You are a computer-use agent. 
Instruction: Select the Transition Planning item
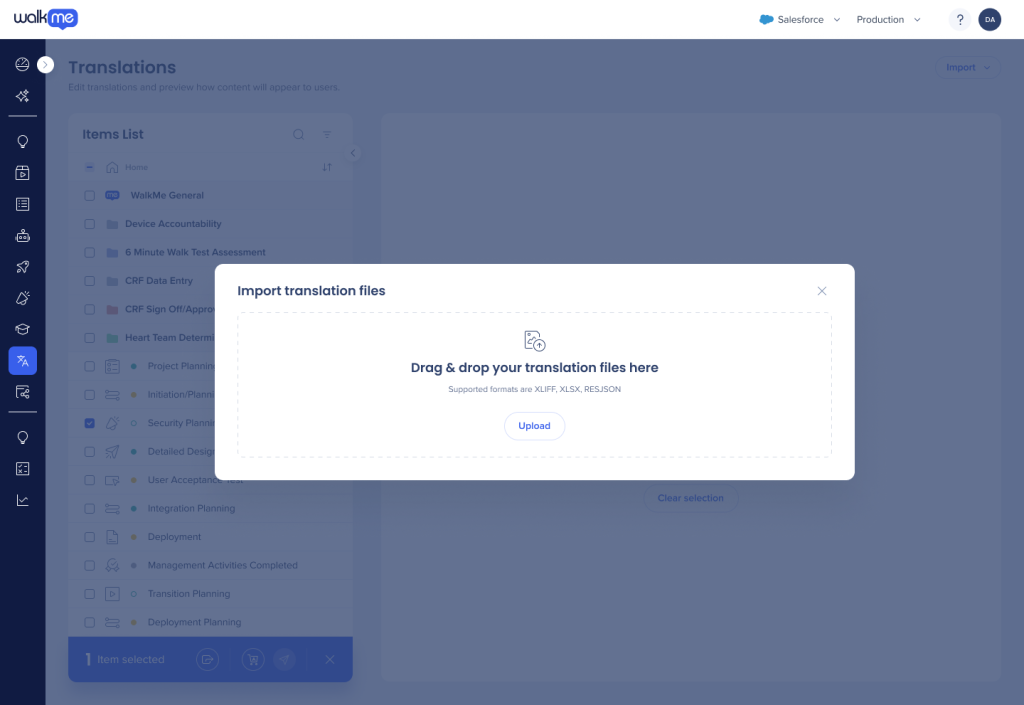coord(189,594)
